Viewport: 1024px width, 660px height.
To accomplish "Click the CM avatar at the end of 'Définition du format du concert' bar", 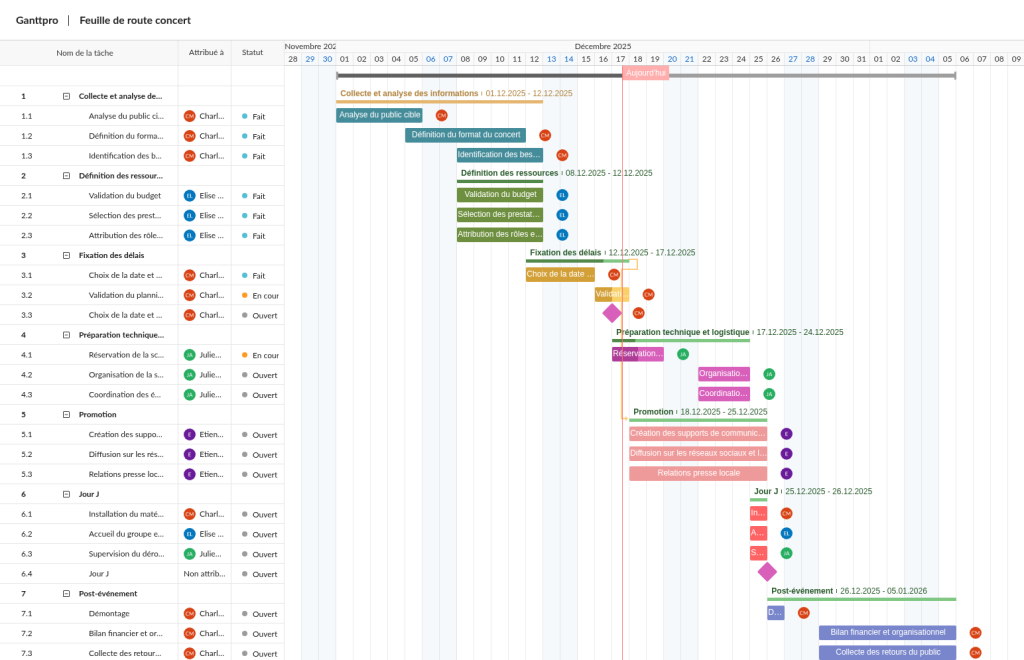I will point(545,135).
